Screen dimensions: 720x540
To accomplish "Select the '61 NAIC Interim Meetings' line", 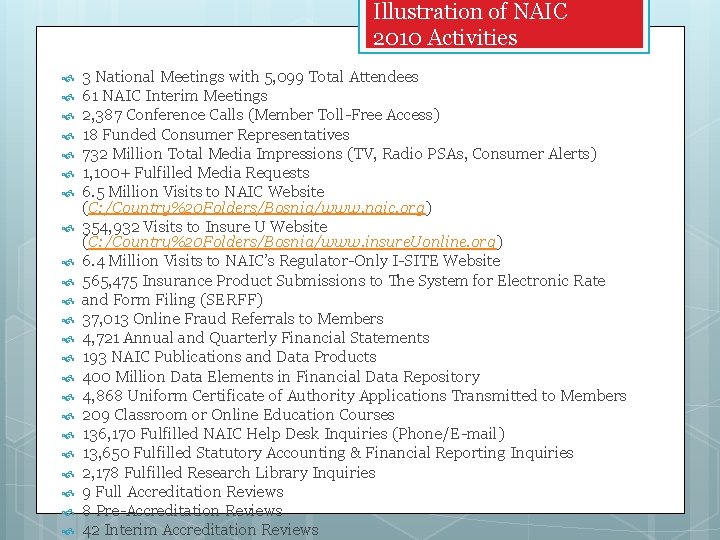I will (x=175, y=96).
